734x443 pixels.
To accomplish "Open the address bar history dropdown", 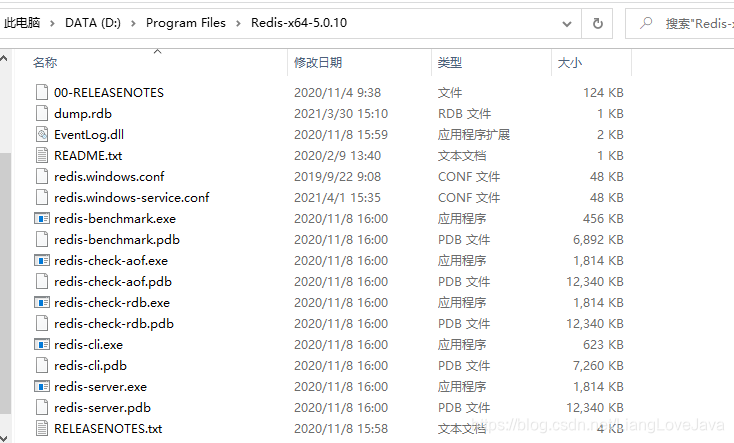I will pos(566,23).
